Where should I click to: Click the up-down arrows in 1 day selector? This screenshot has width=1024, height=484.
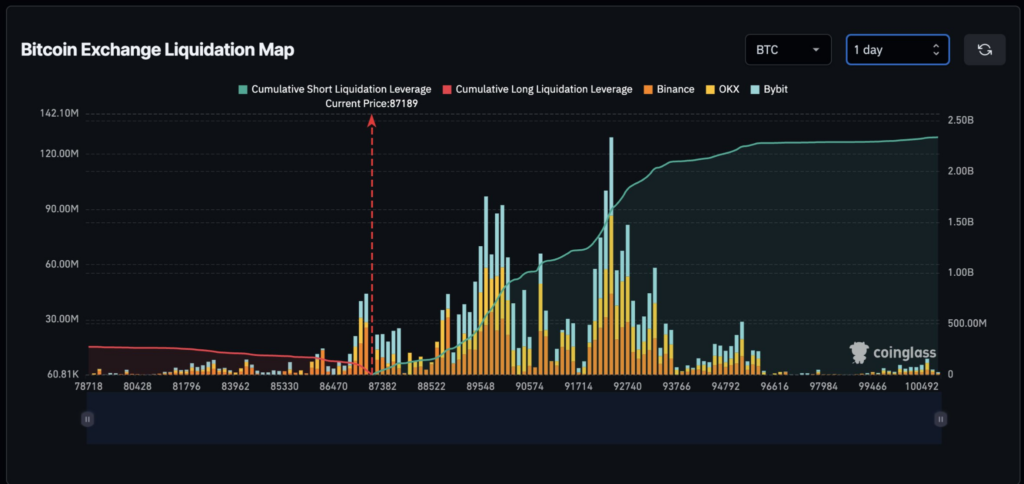point(935,50)
